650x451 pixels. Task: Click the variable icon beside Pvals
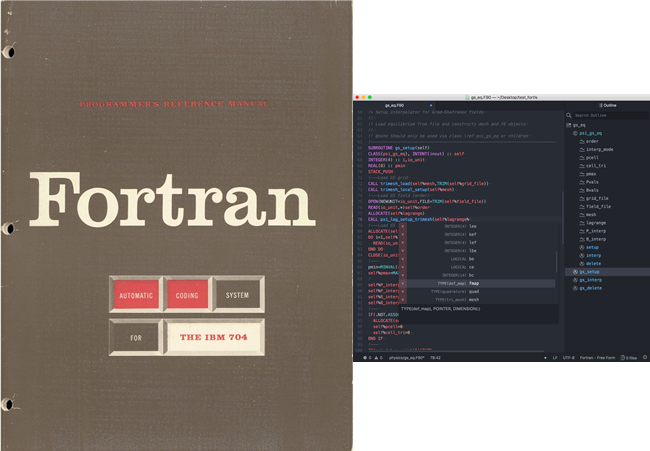coord(582,182)
